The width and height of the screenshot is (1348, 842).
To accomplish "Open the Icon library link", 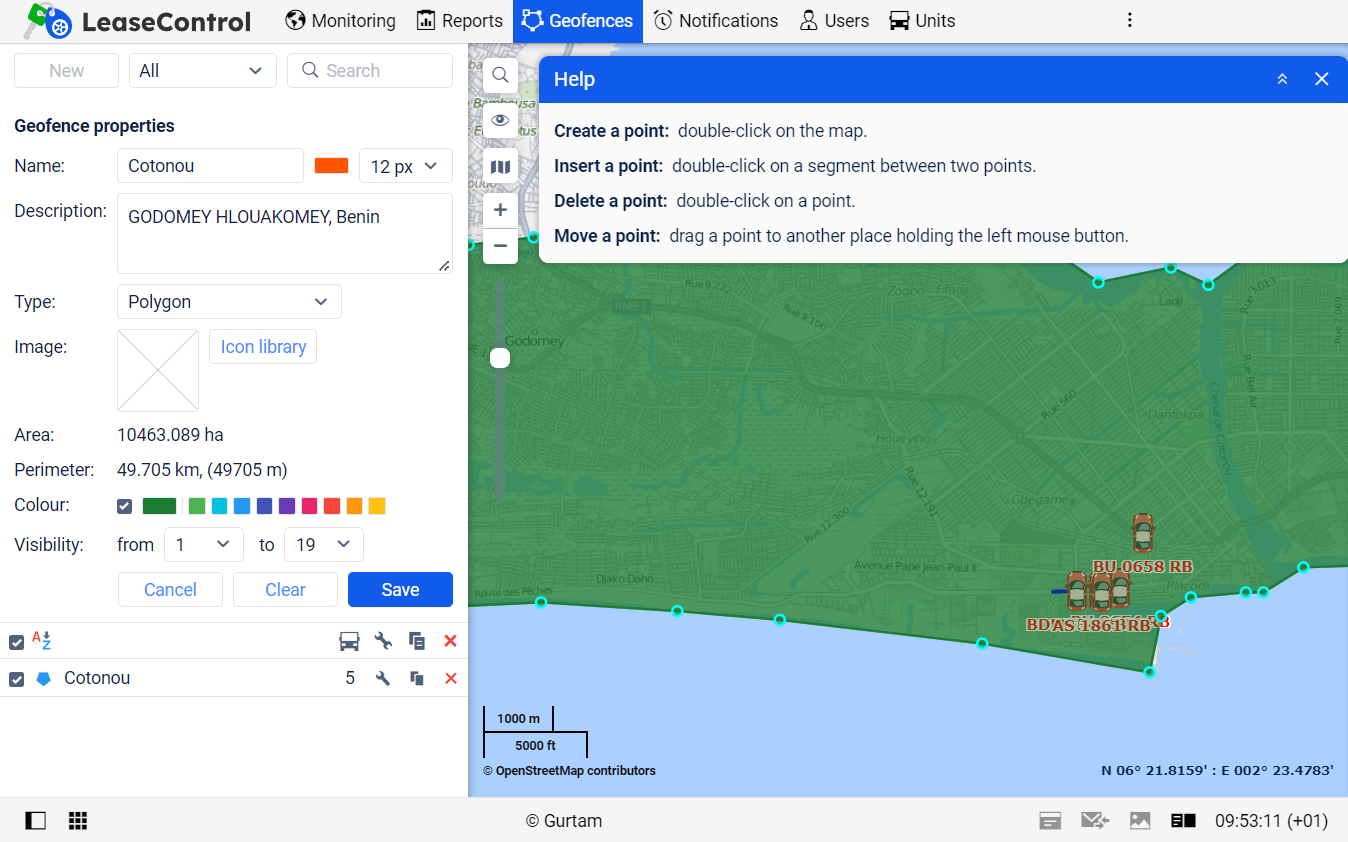I will pyautogui.click(x=262, y=346).
